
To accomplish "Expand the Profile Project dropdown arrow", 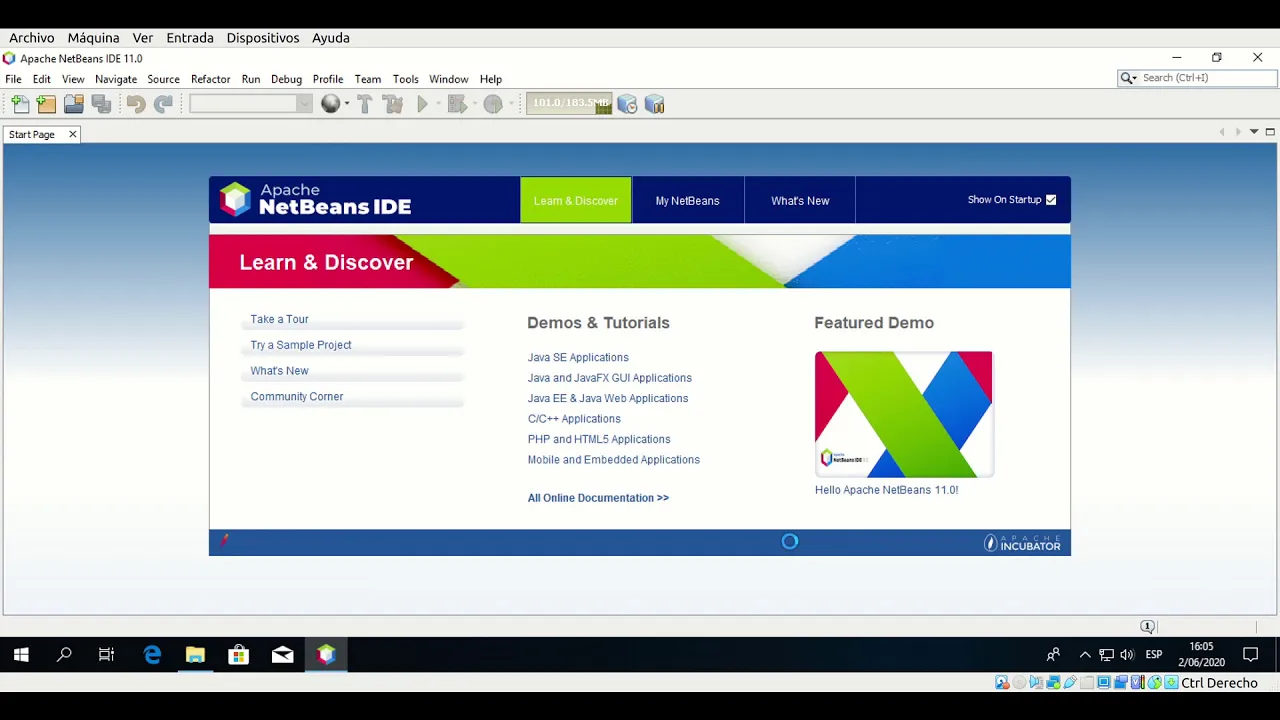I will click(x=510, y=104).
